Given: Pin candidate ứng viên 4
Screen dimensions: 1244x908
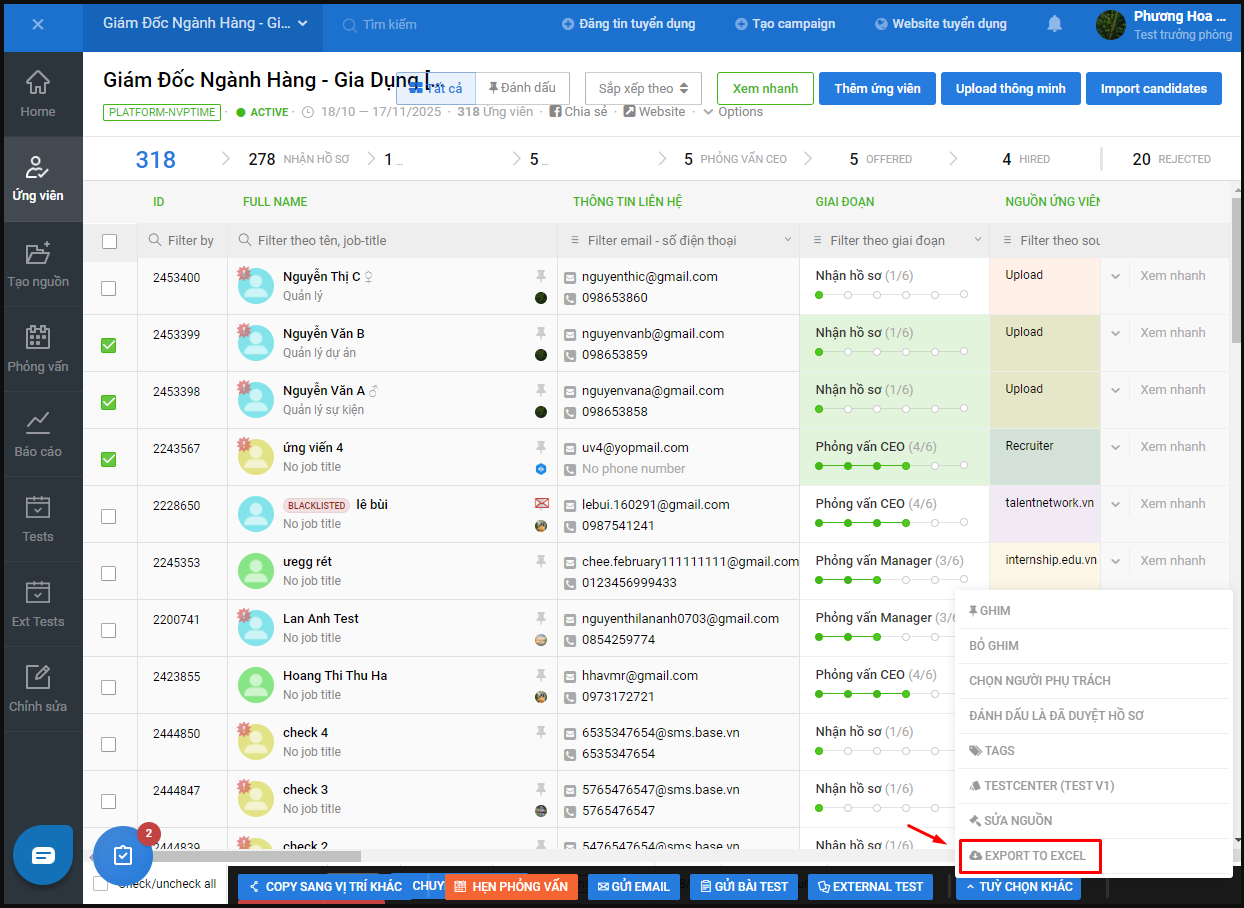Looking at the screenshot, I should (x=541, y=447).
